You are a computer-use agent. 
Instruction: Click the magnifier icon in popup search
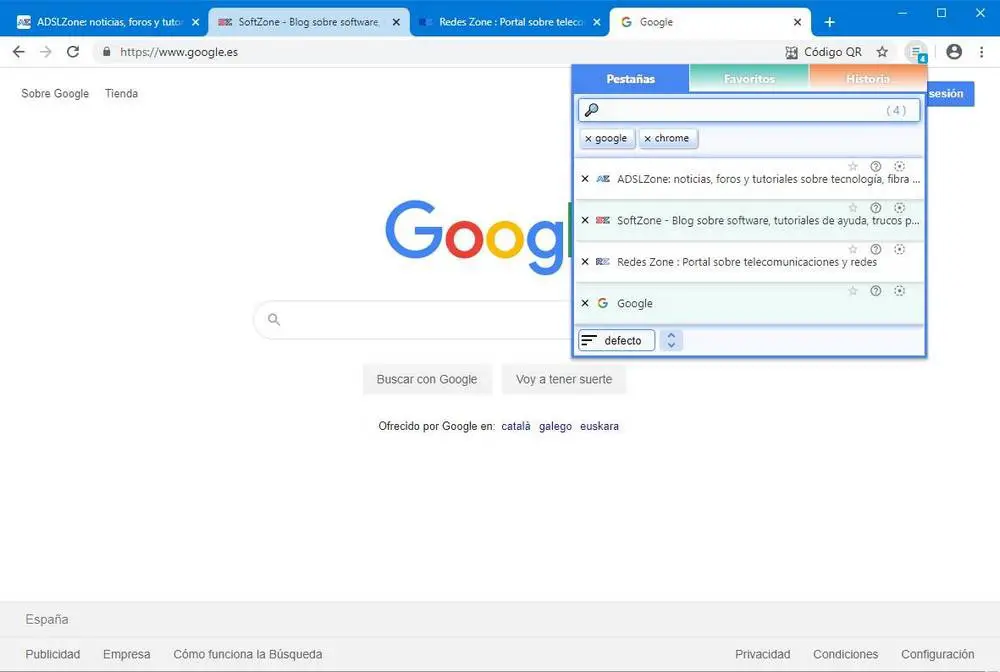(x=591, y=110)
